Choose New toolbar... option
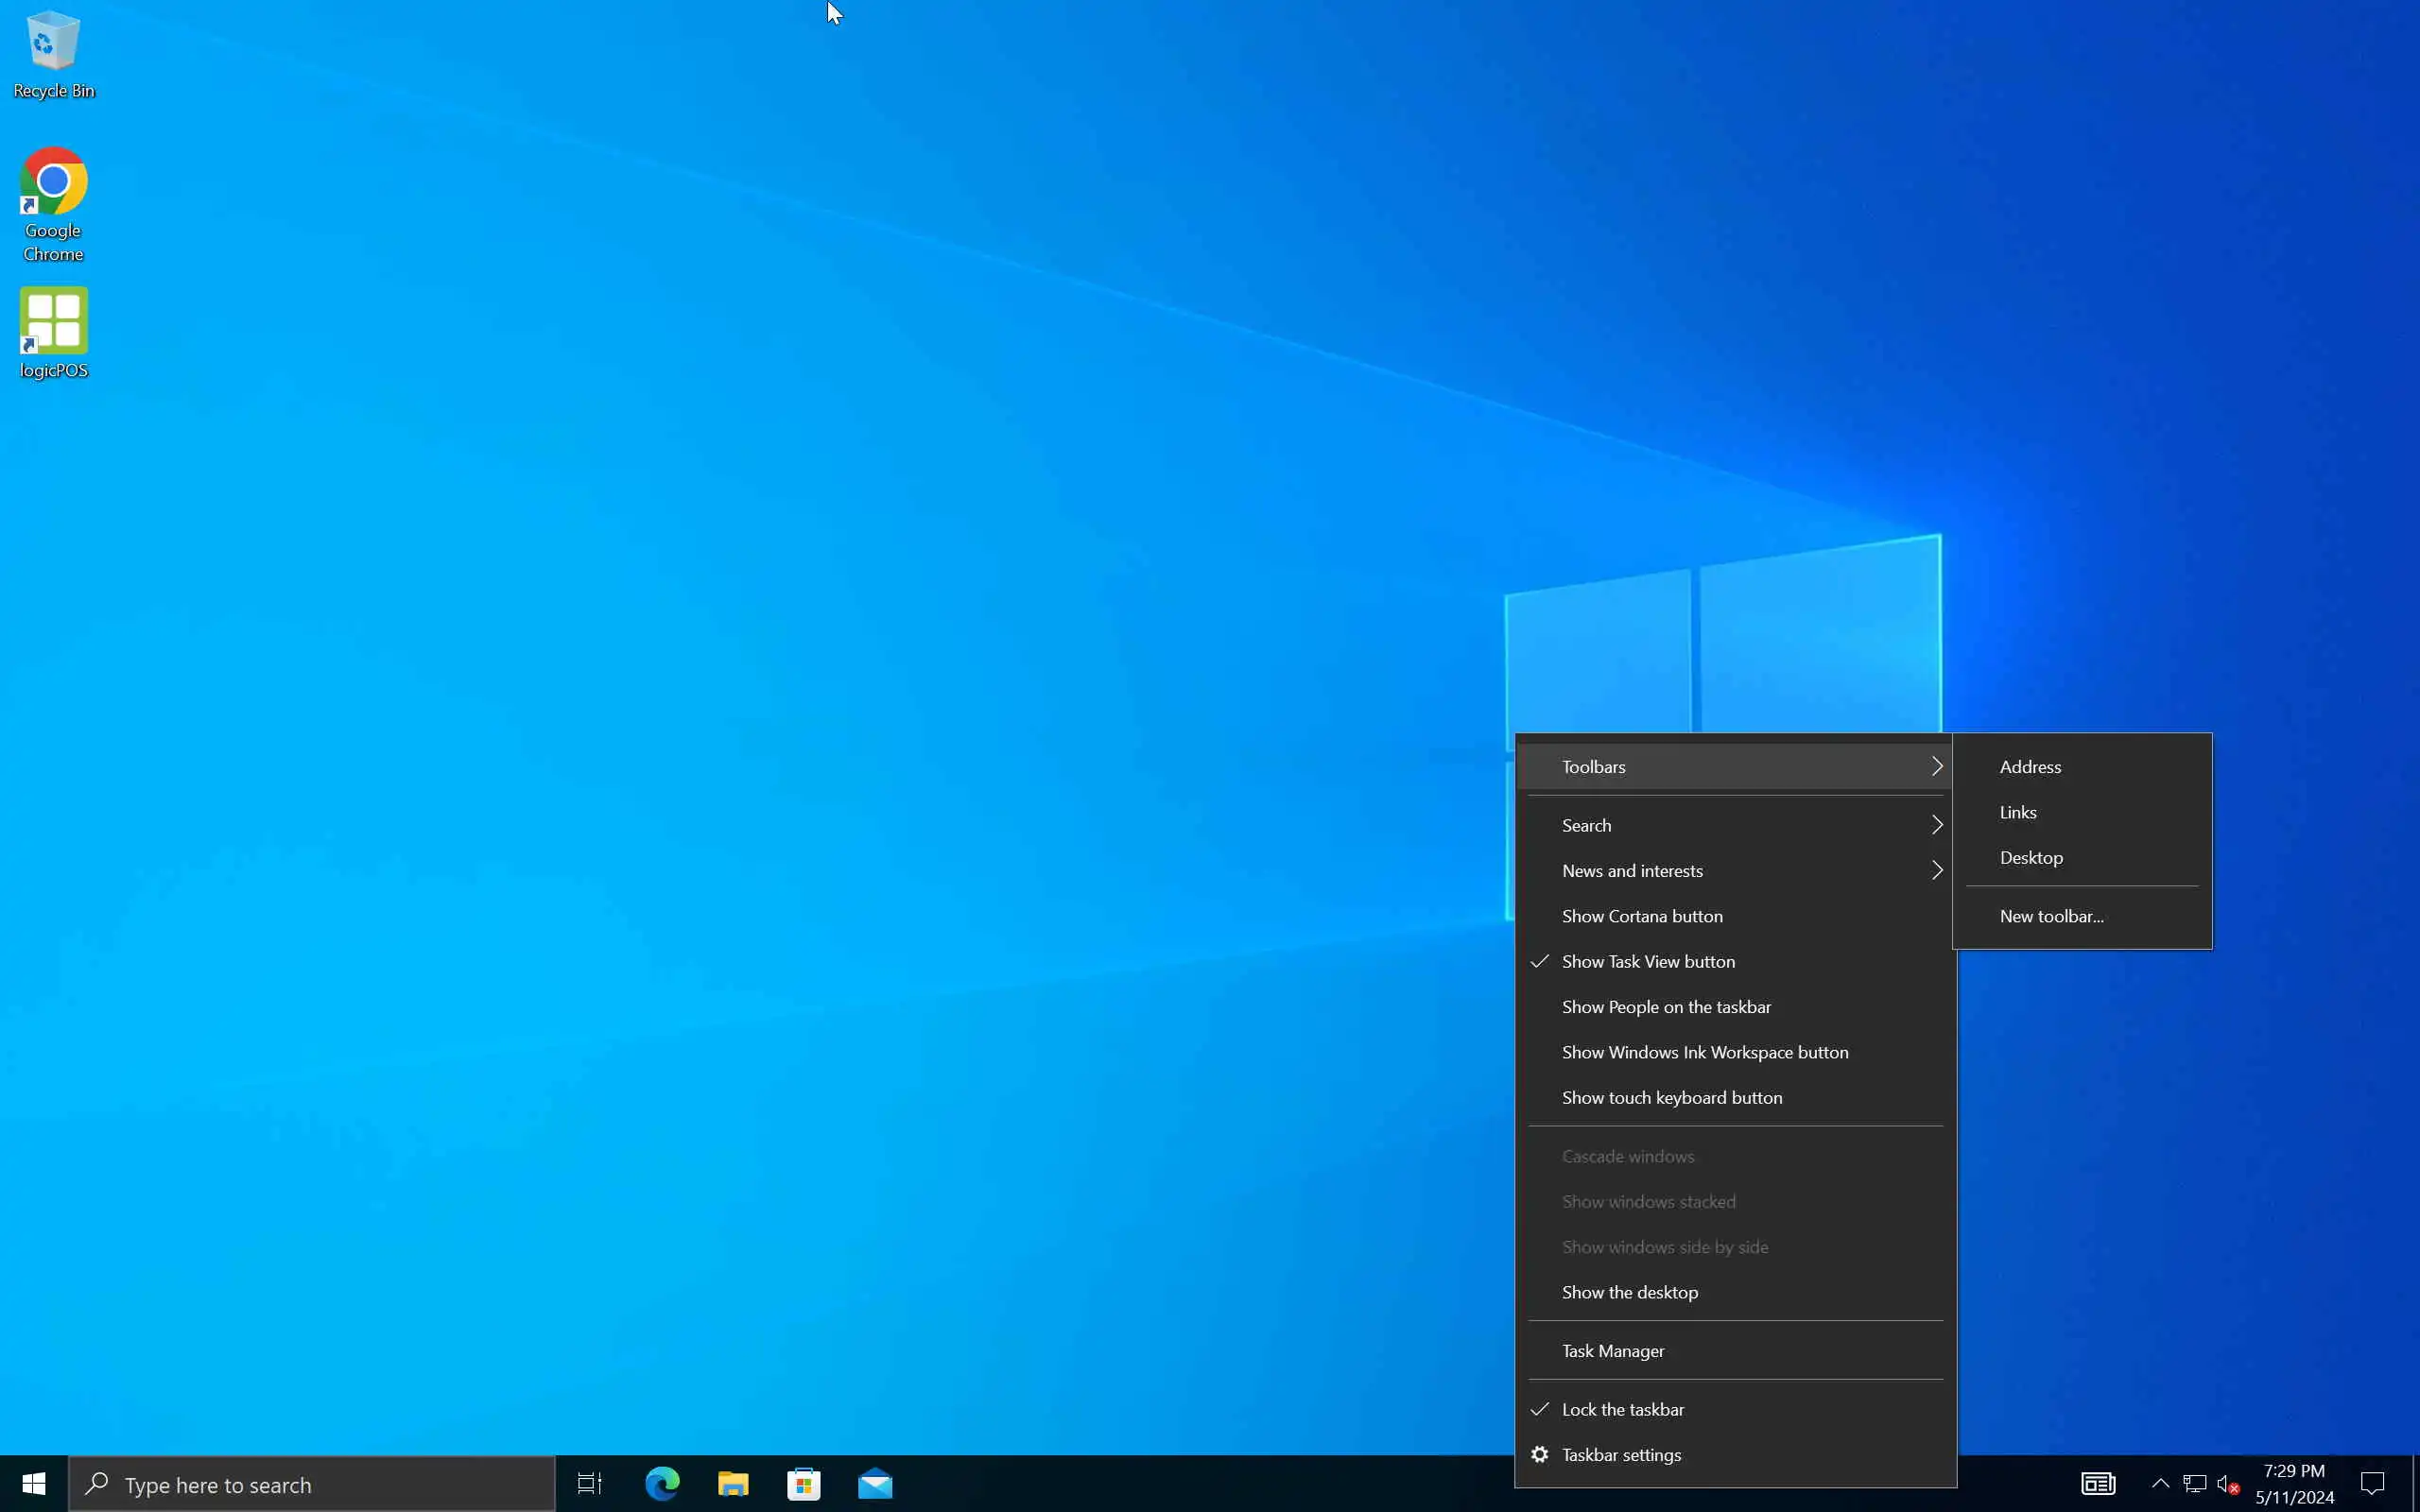Screen dimensions: 2420x1512 [x=2051, y=916]
